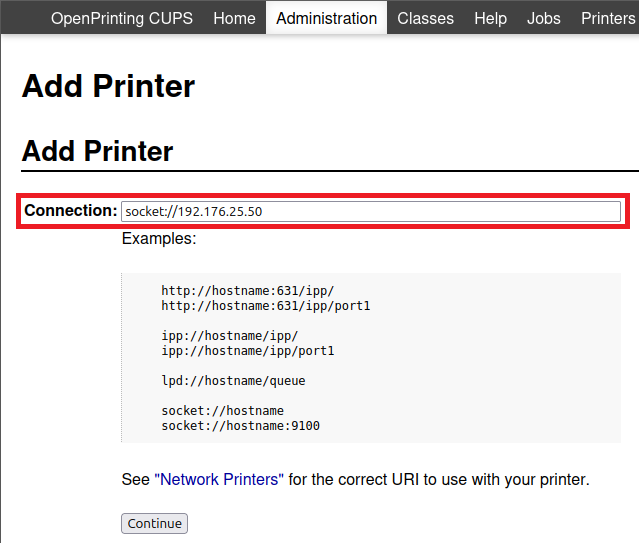The width and height of the screenshot is (639, 543).
Task: Open the Printers tab
Action: pos(607,18)
